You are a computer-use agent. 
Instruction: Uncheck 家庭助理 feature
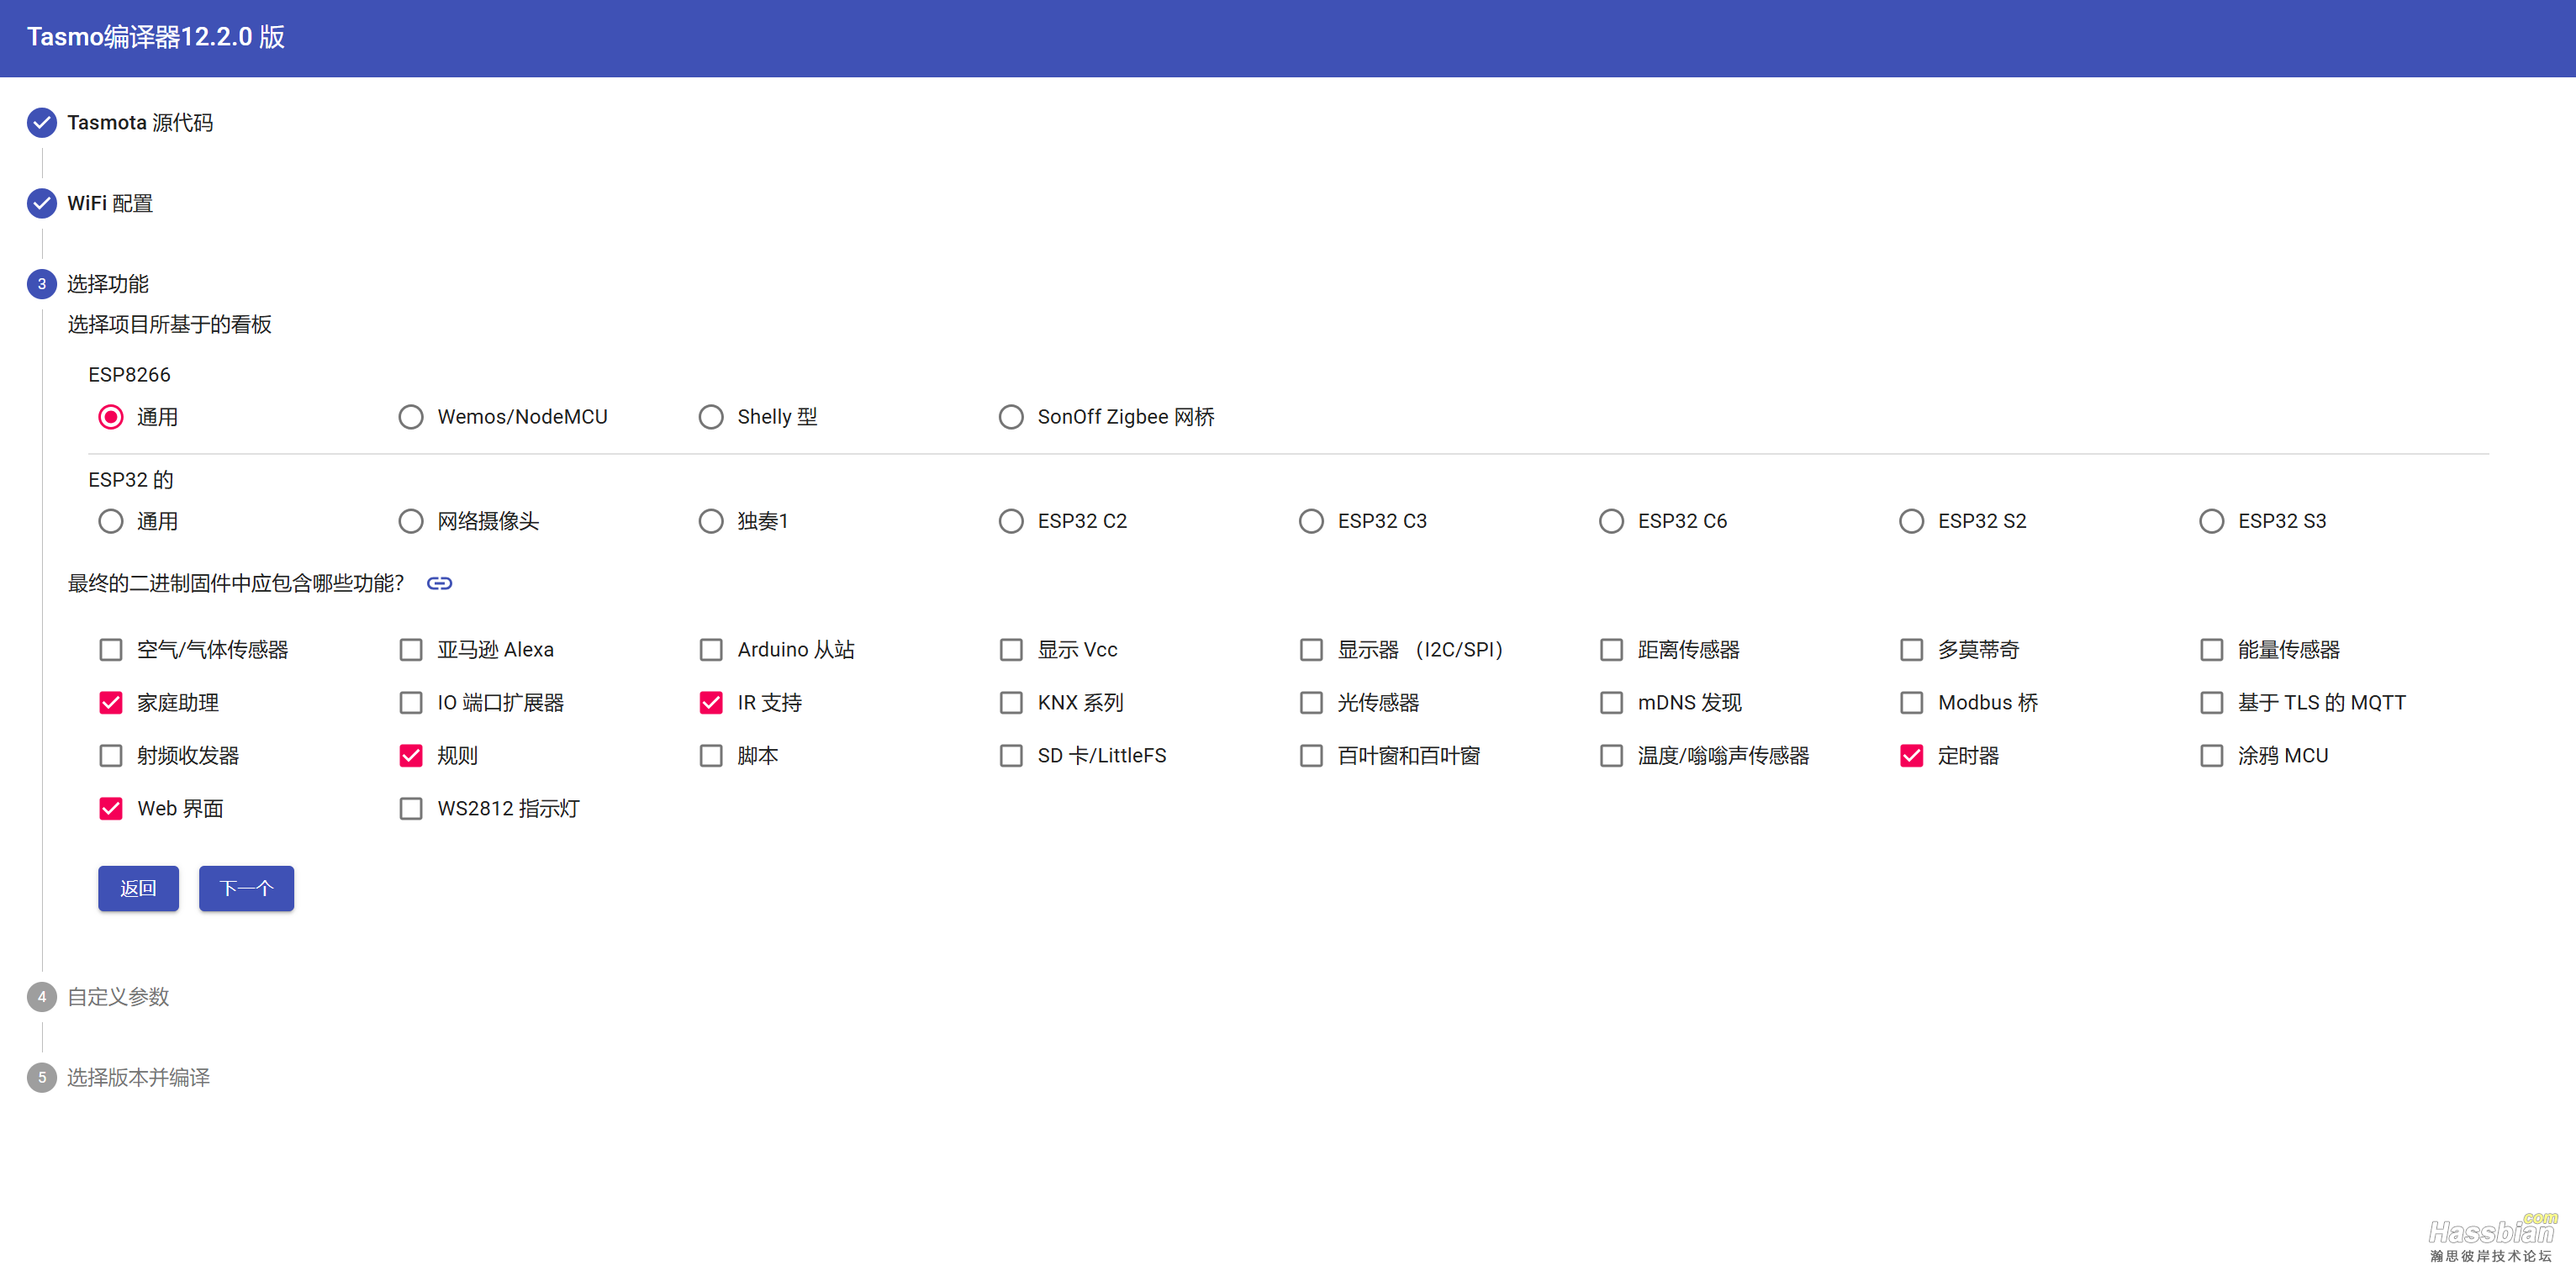[x=111, y=703]
